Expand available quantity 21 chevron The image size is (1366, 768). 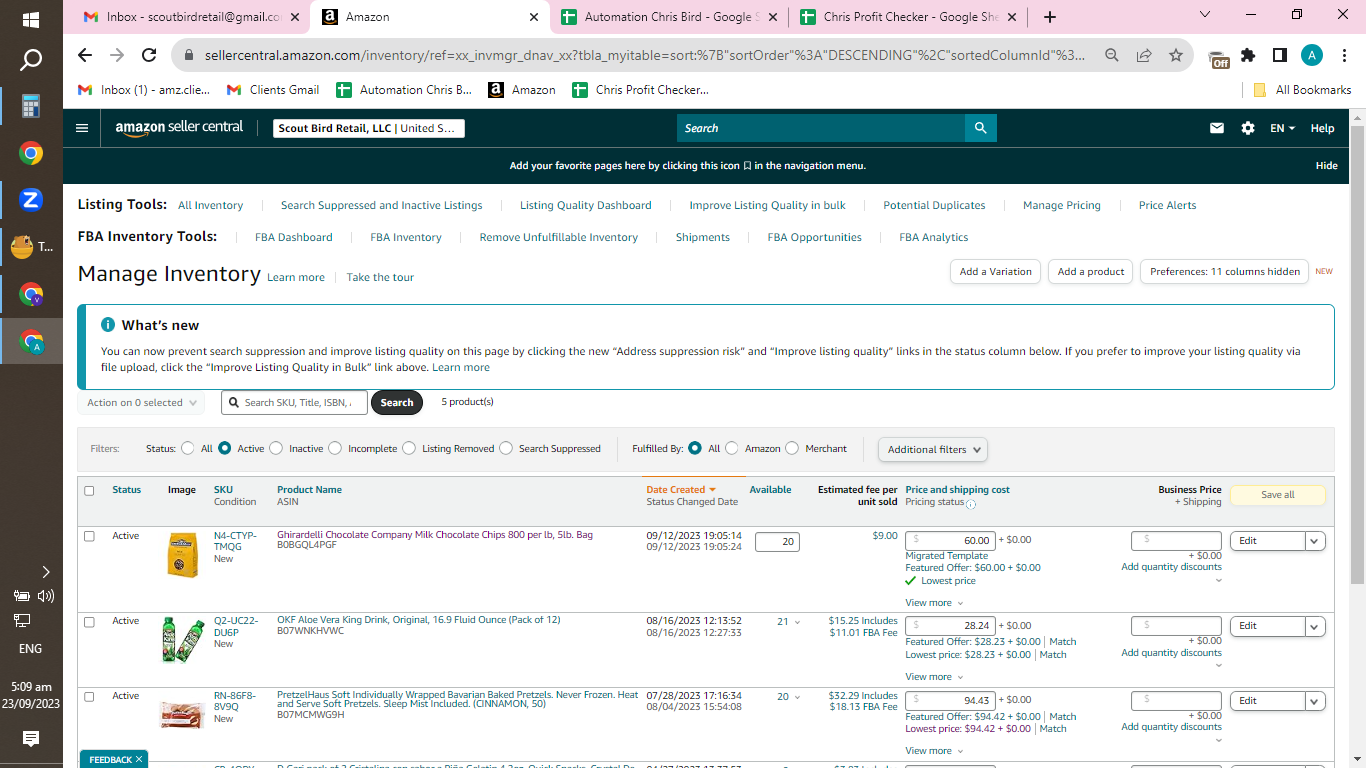(797, 622)
